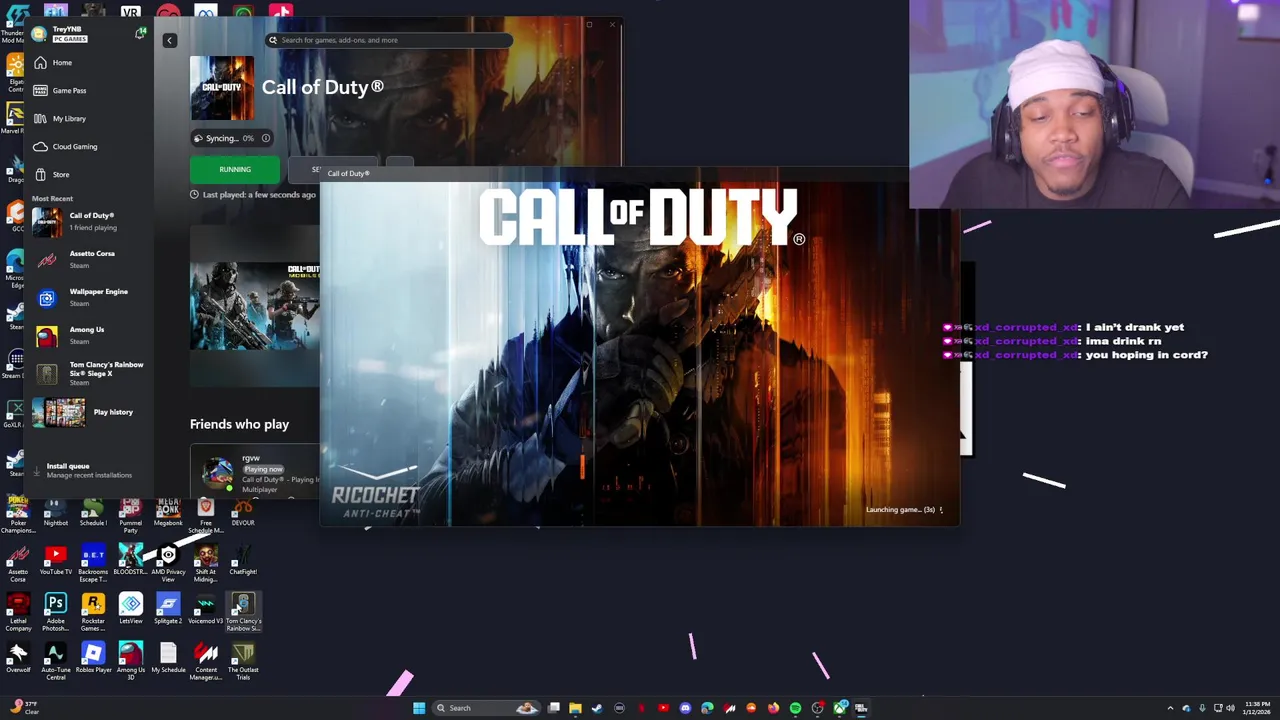Image resolution: width=1280 pixels, height=720 pixels.
Task: Open AMD Privacy View shortcut
Action: point(168,564)
